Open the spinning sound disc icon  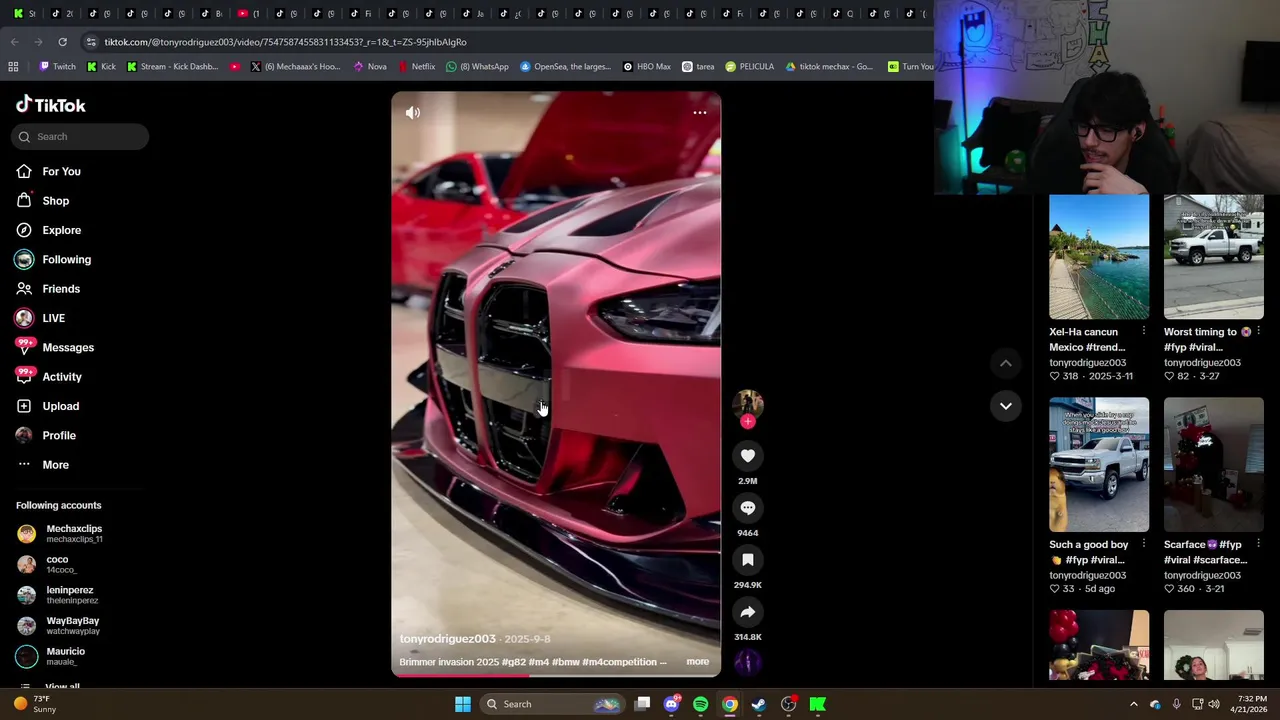pos(748,662)
